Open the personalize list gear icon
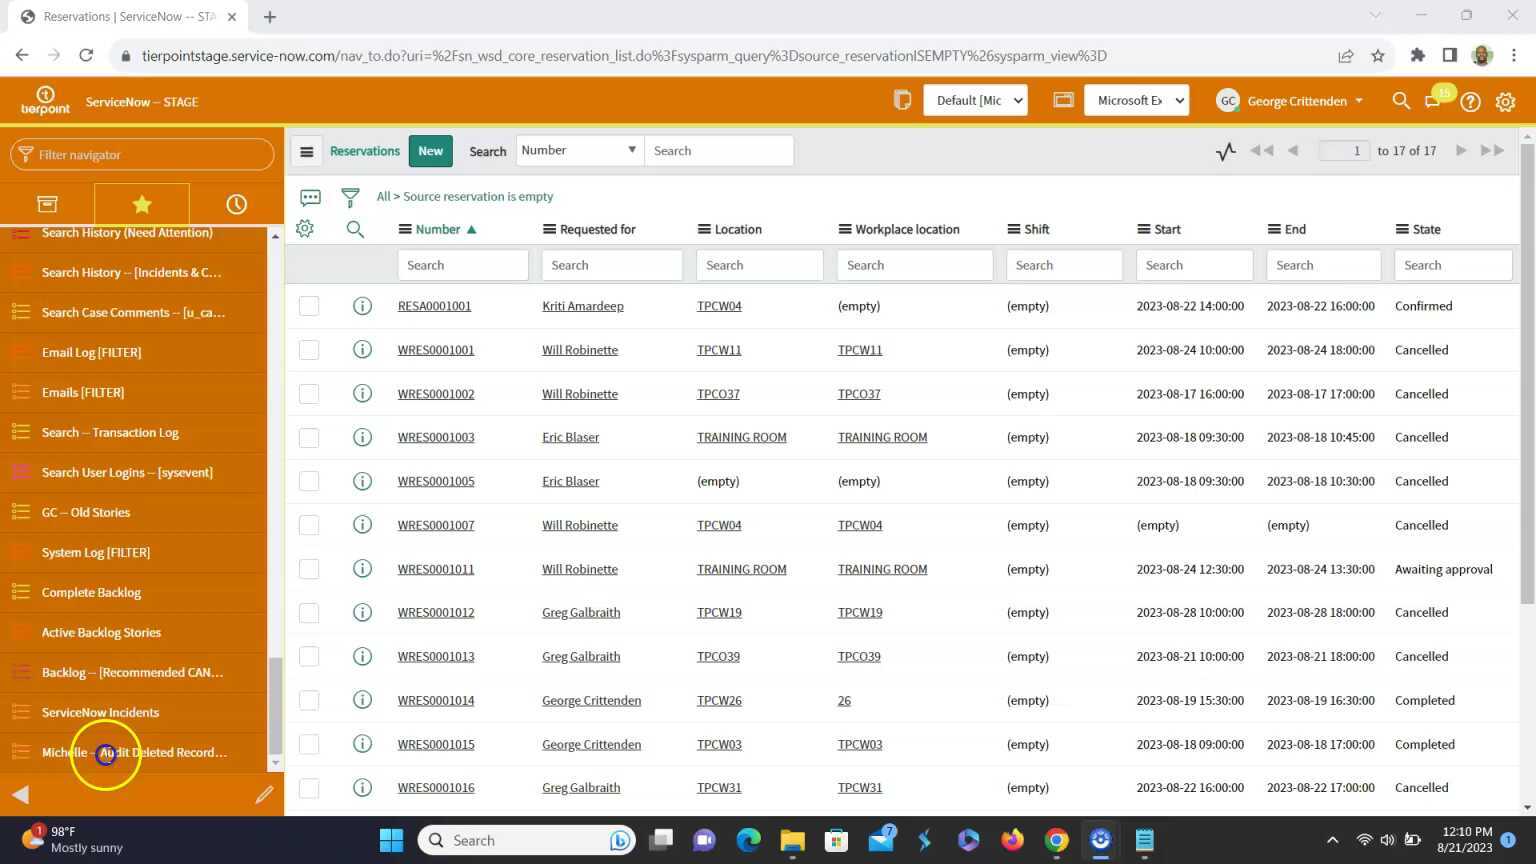Viewport: 1536px width, 864px height. [305, 229]
